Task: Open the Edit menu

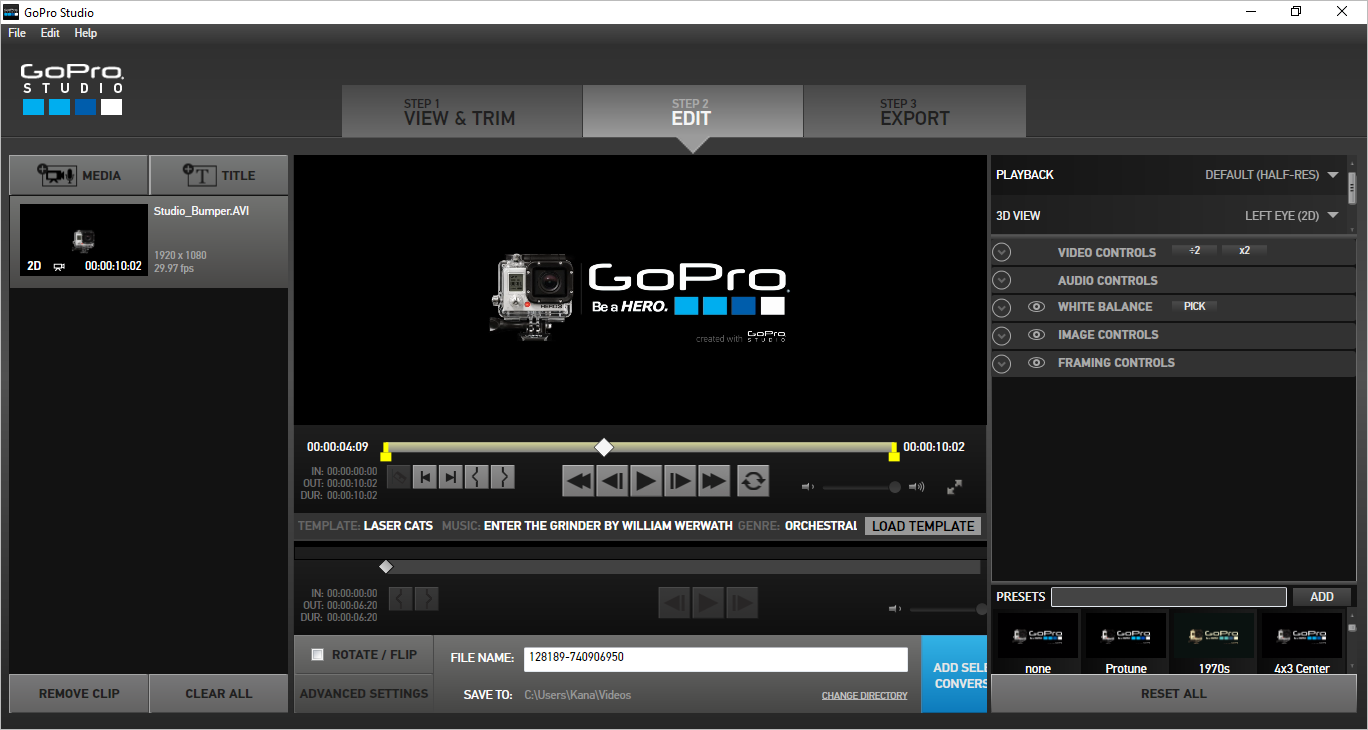Action: pos(50,33)
